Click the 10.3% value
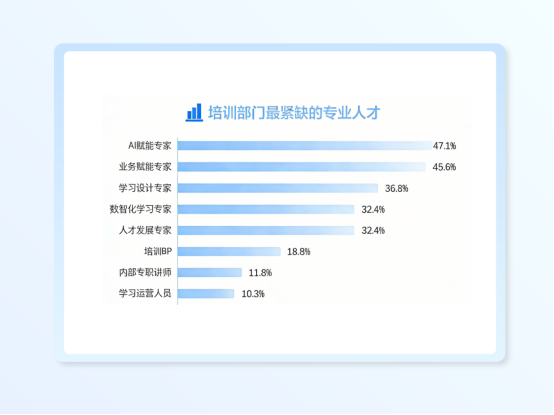The width and height of the screenshot is (554, 415). 253,294
